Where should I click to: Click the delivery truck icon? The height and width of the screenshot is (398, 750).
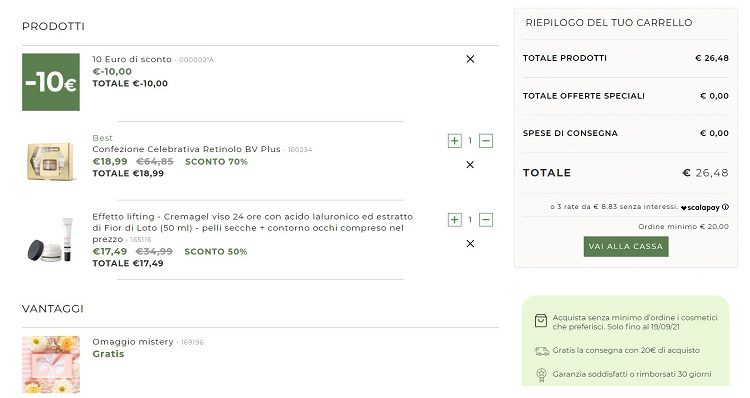(x=541, y=351)
